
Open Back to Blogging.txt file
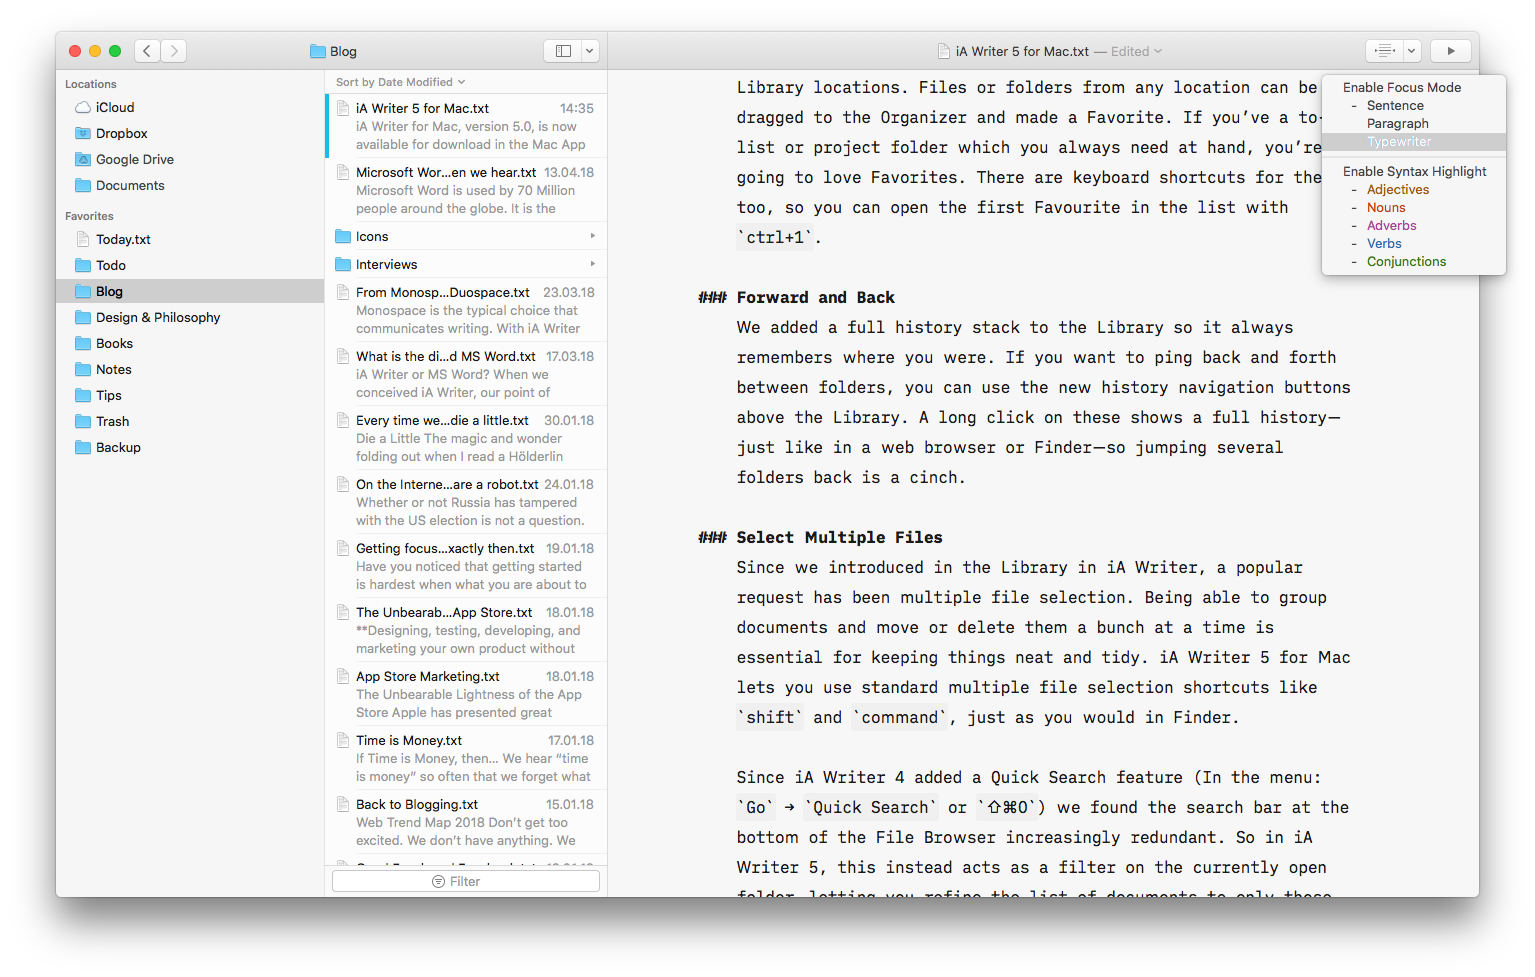click(466, 822)
